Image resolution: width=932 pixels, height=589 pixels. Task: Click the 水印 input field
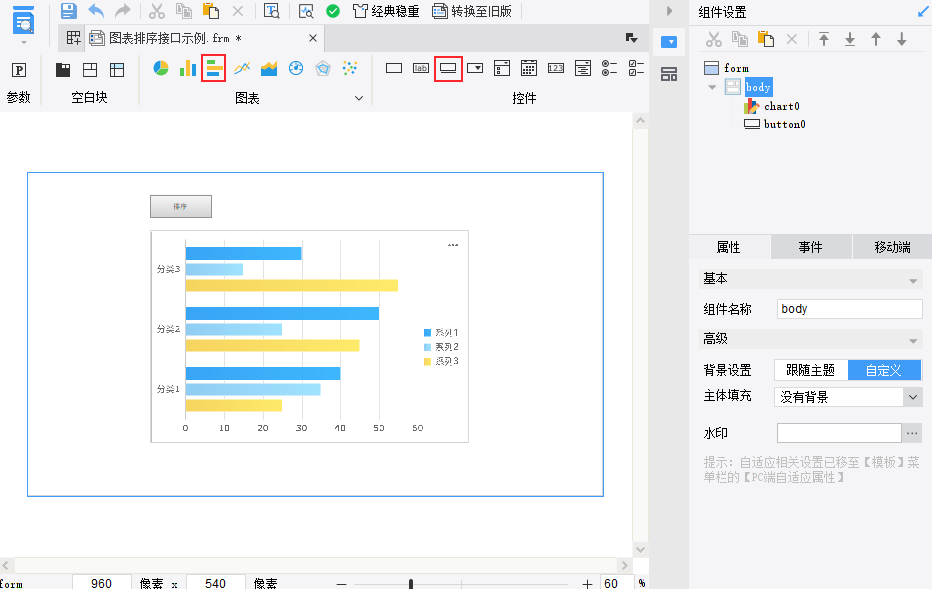(839, 433)
